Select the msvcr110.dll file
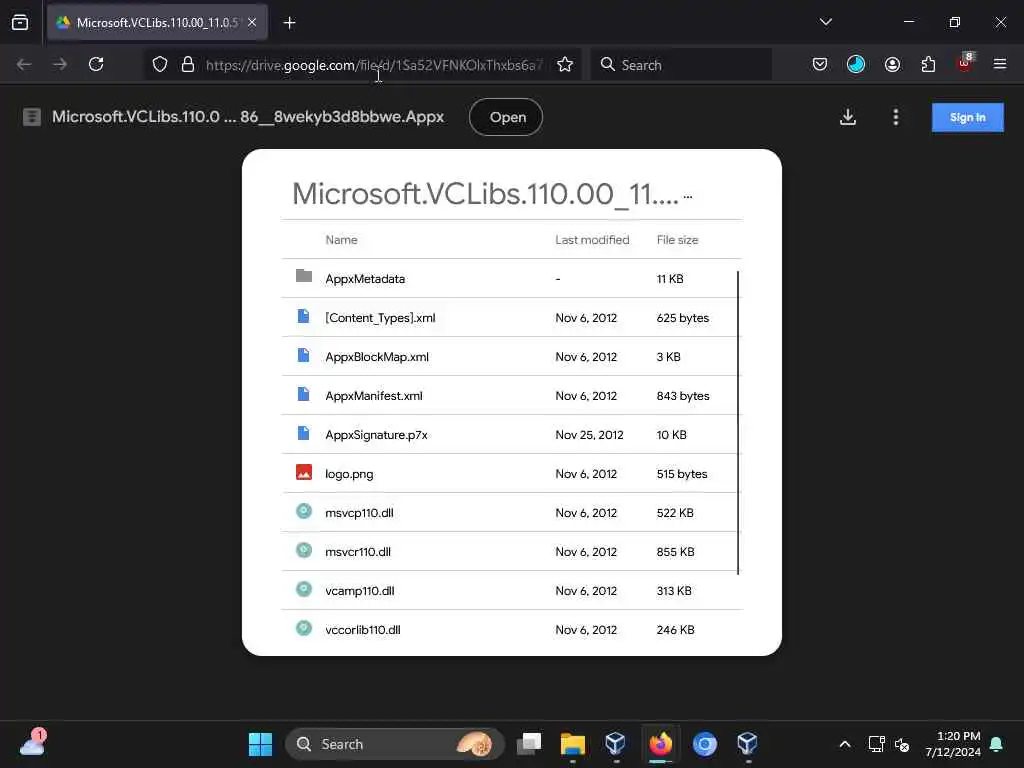This screenshot has height=768, width=1024. pos(512,552)
